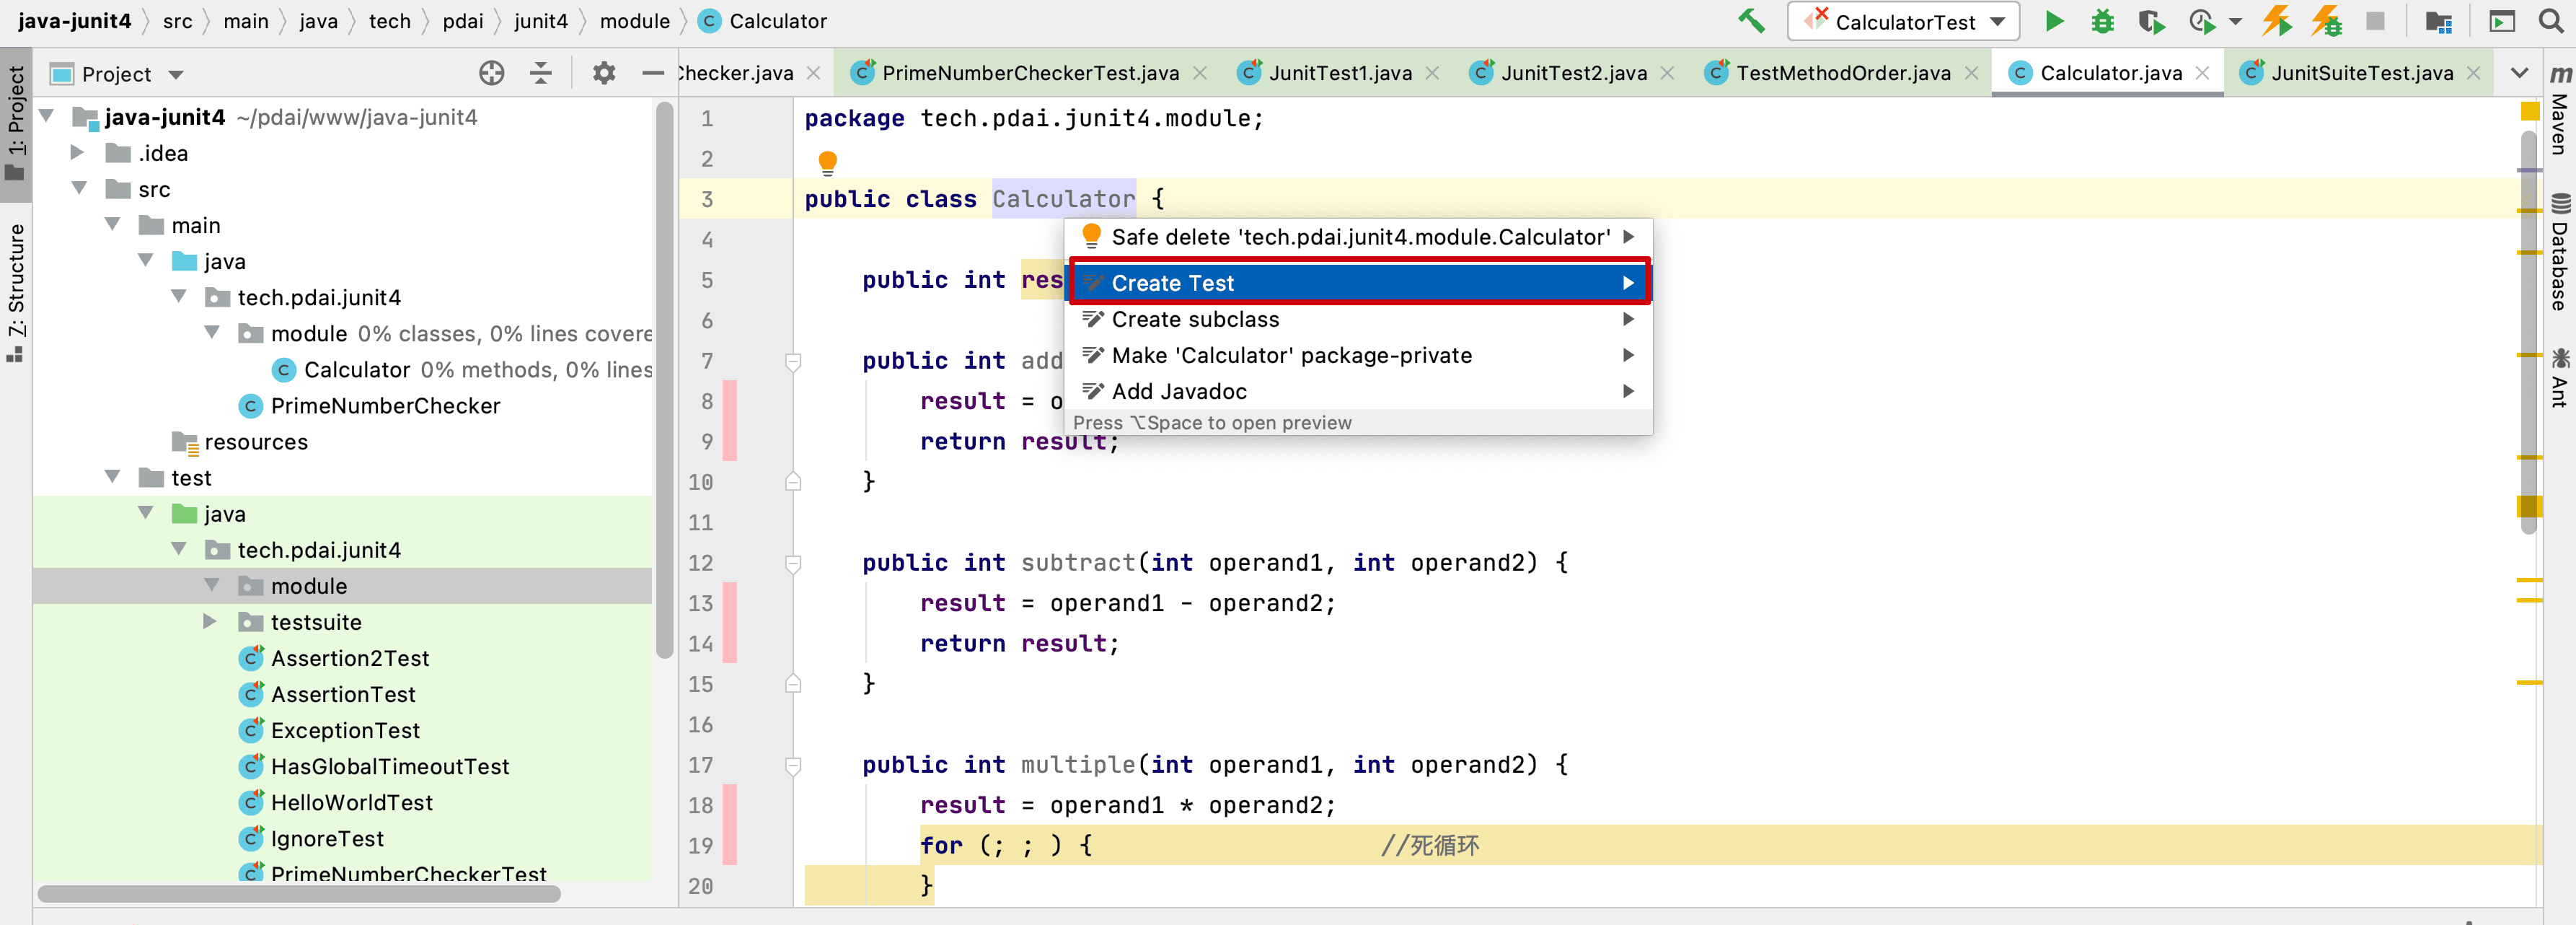The image size is (2576, 925).
Task: Toggle the Database tool window
Action: click(x=2559, y=255)
